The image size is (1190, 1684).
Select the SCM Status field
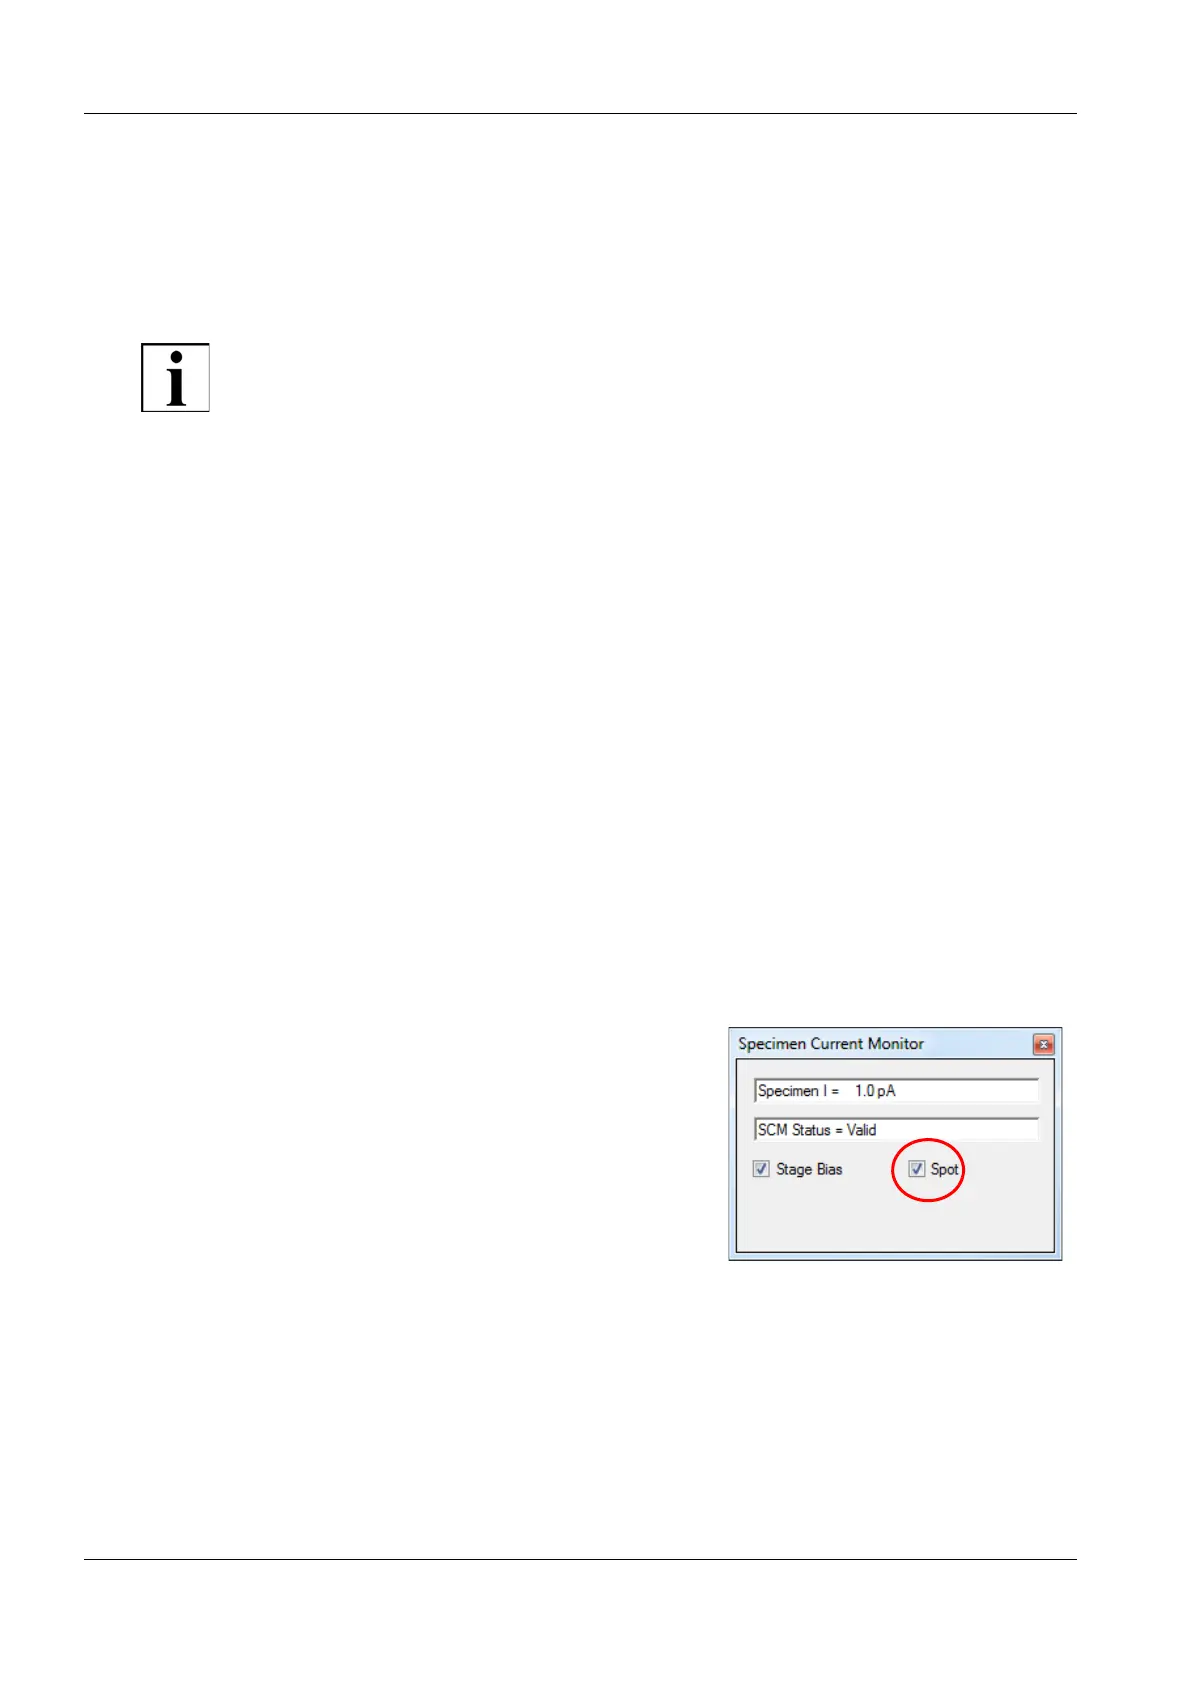coord(896,1130)
